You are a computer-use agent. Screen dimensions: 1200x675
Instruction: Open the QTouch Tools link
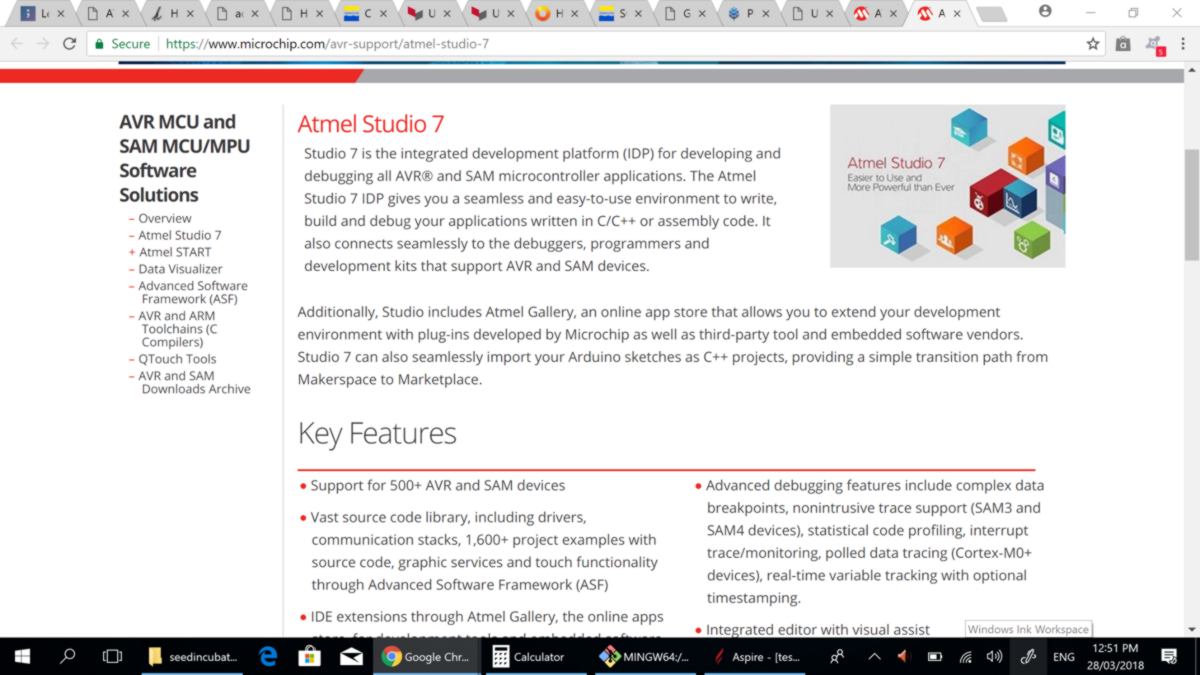tap(177, 359)
